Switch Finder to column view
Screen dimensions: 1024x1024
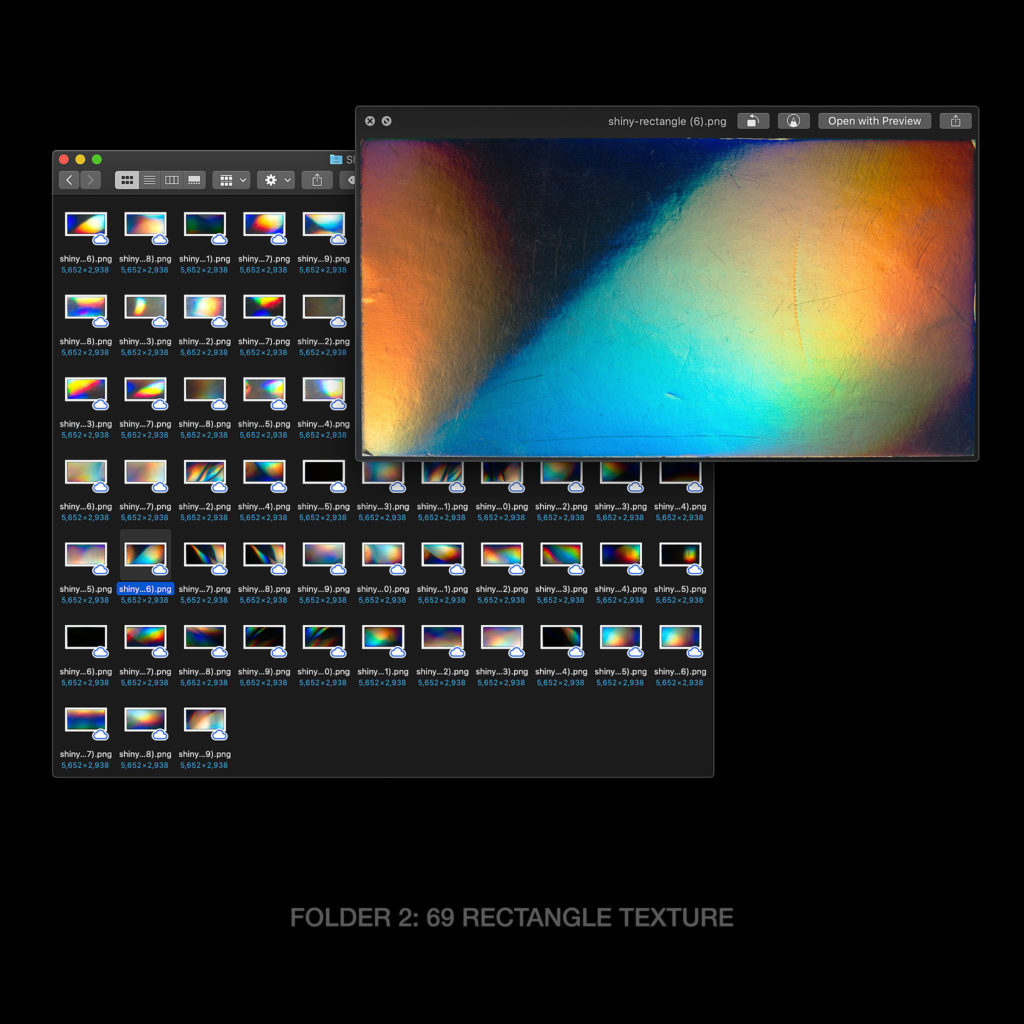pyautogui.click(x=171, y=180)
